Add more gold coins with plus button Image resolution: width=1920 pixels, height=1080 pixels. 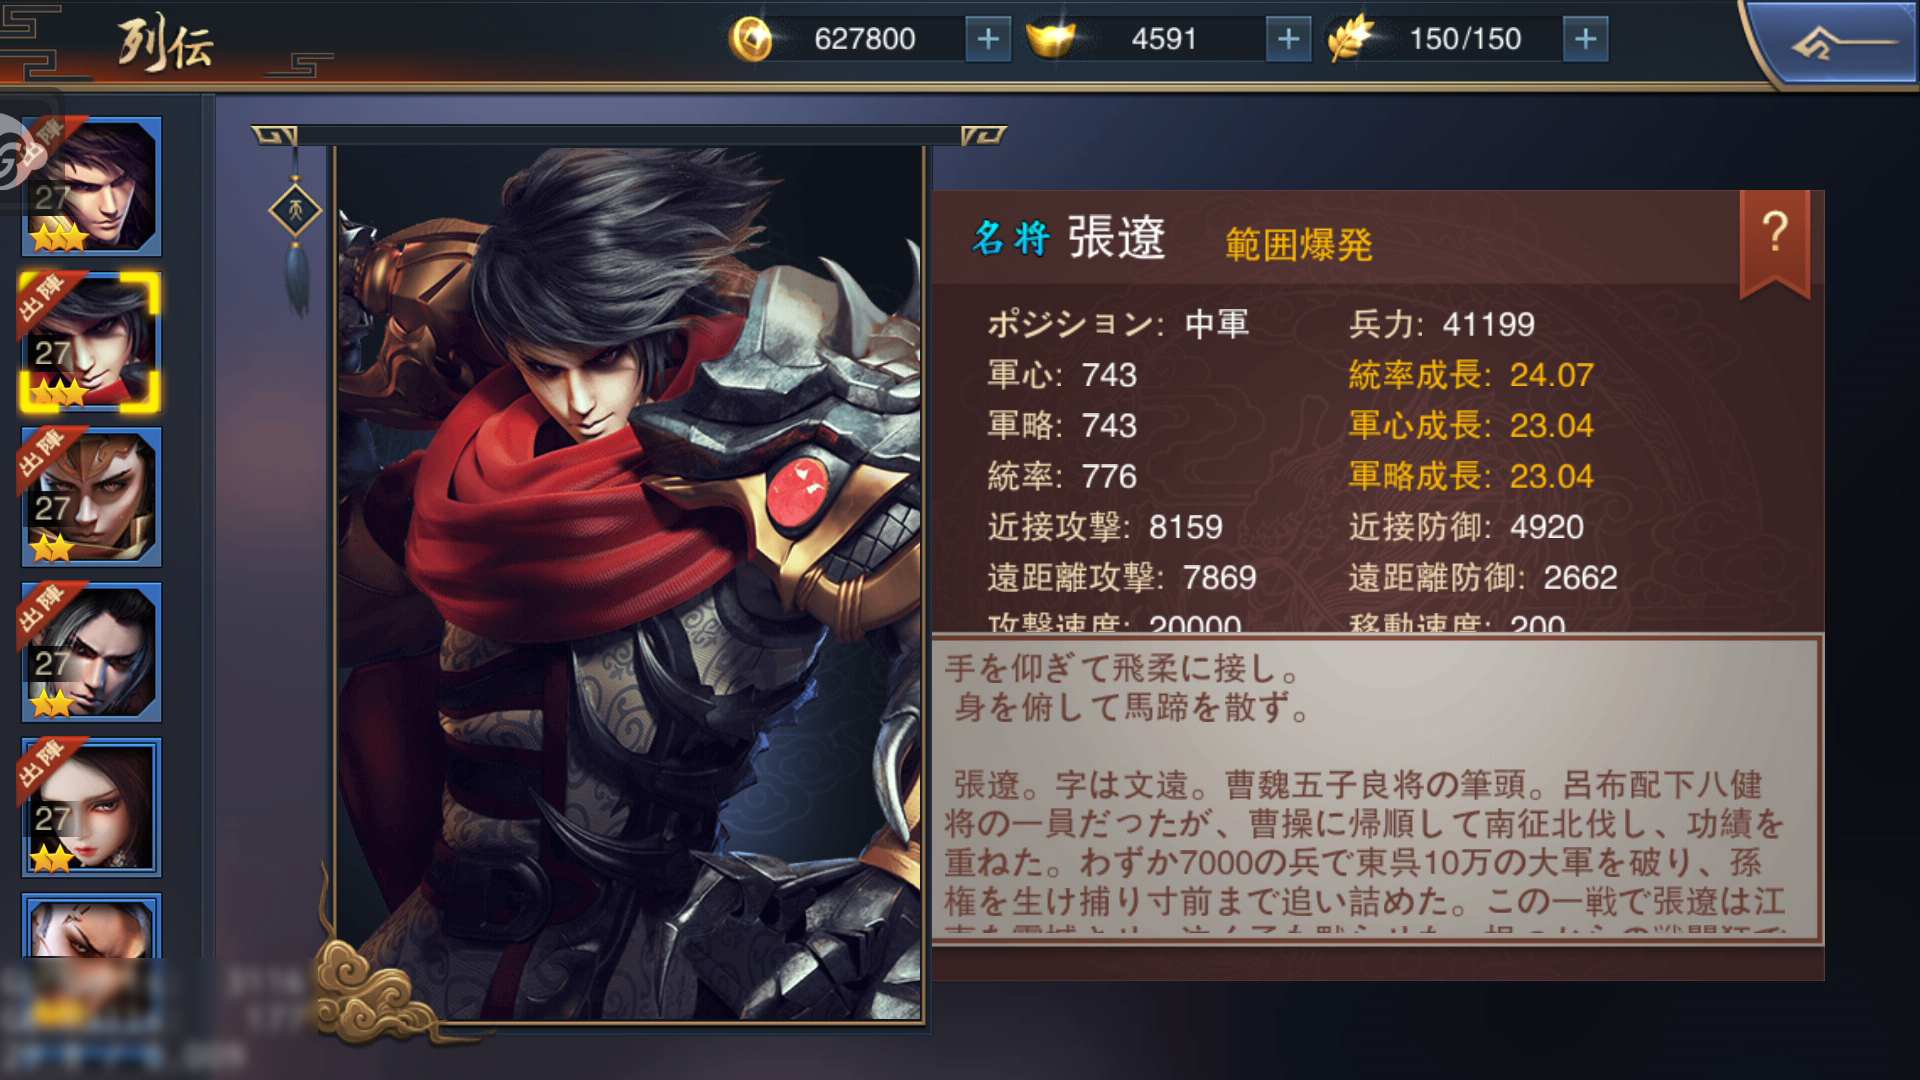pyautogui.click(x=987, y=39)
